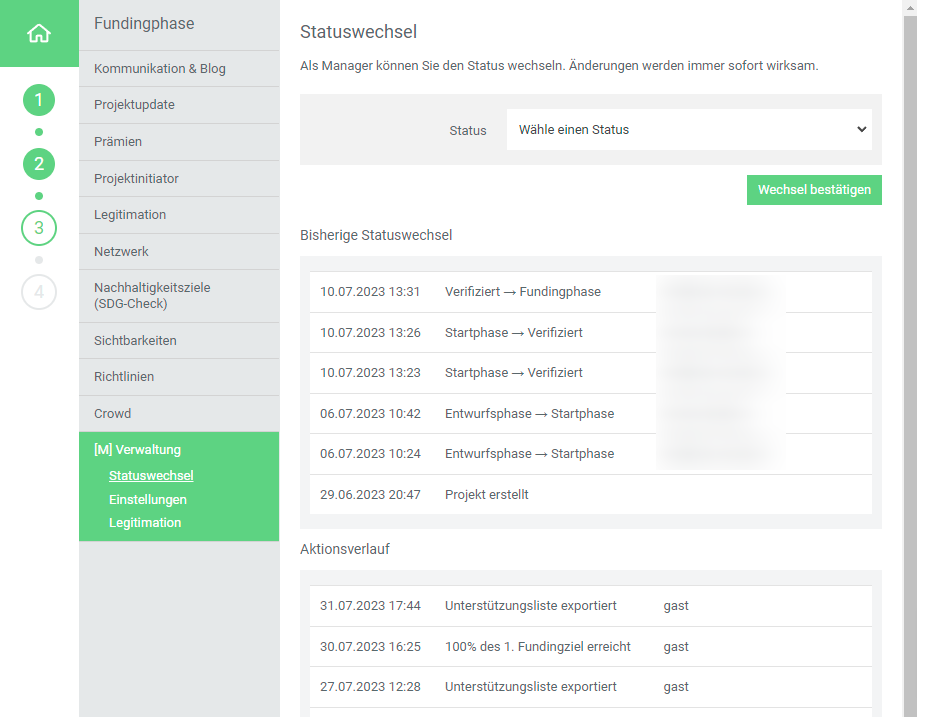The image size is (926, 718).
Task: Go to phase step 1 circle
Action: [39, 100]
